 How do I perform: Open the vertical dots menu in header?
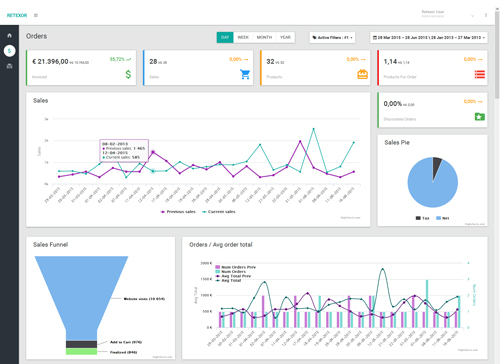point(486,15)
